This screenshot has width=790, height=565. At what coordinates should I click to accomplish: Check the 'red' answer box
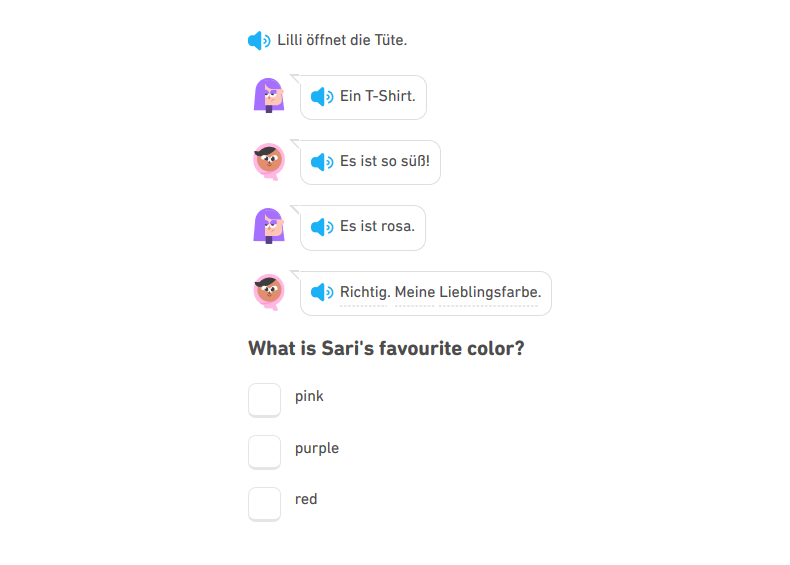tap(265, 504)
